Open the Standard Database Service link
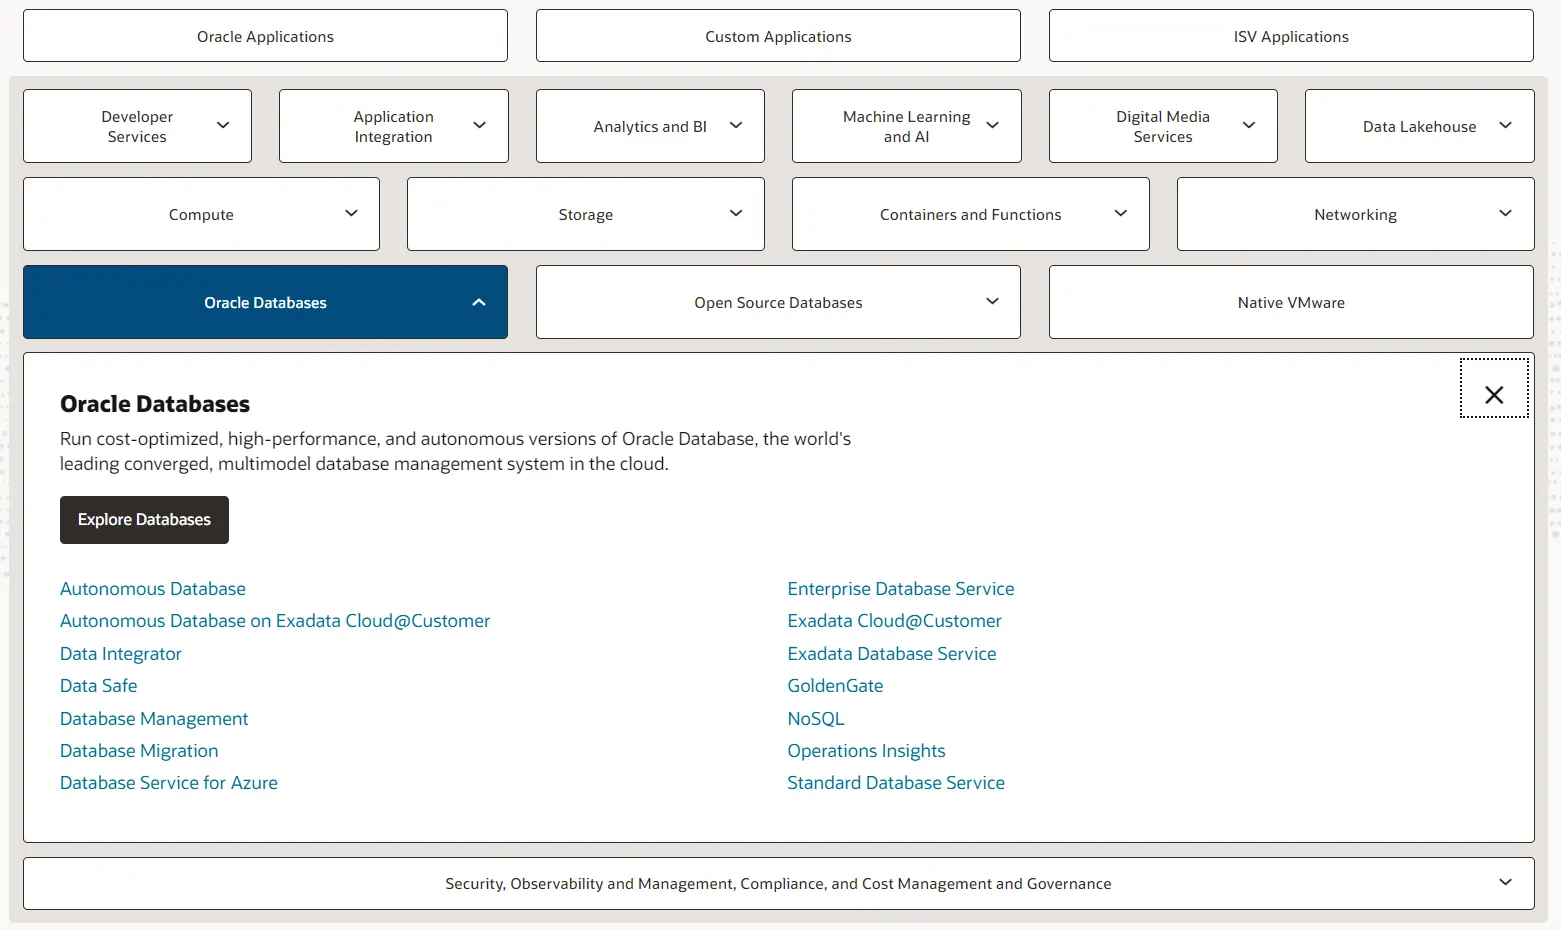1561x930 pixels. click(896, 783)
